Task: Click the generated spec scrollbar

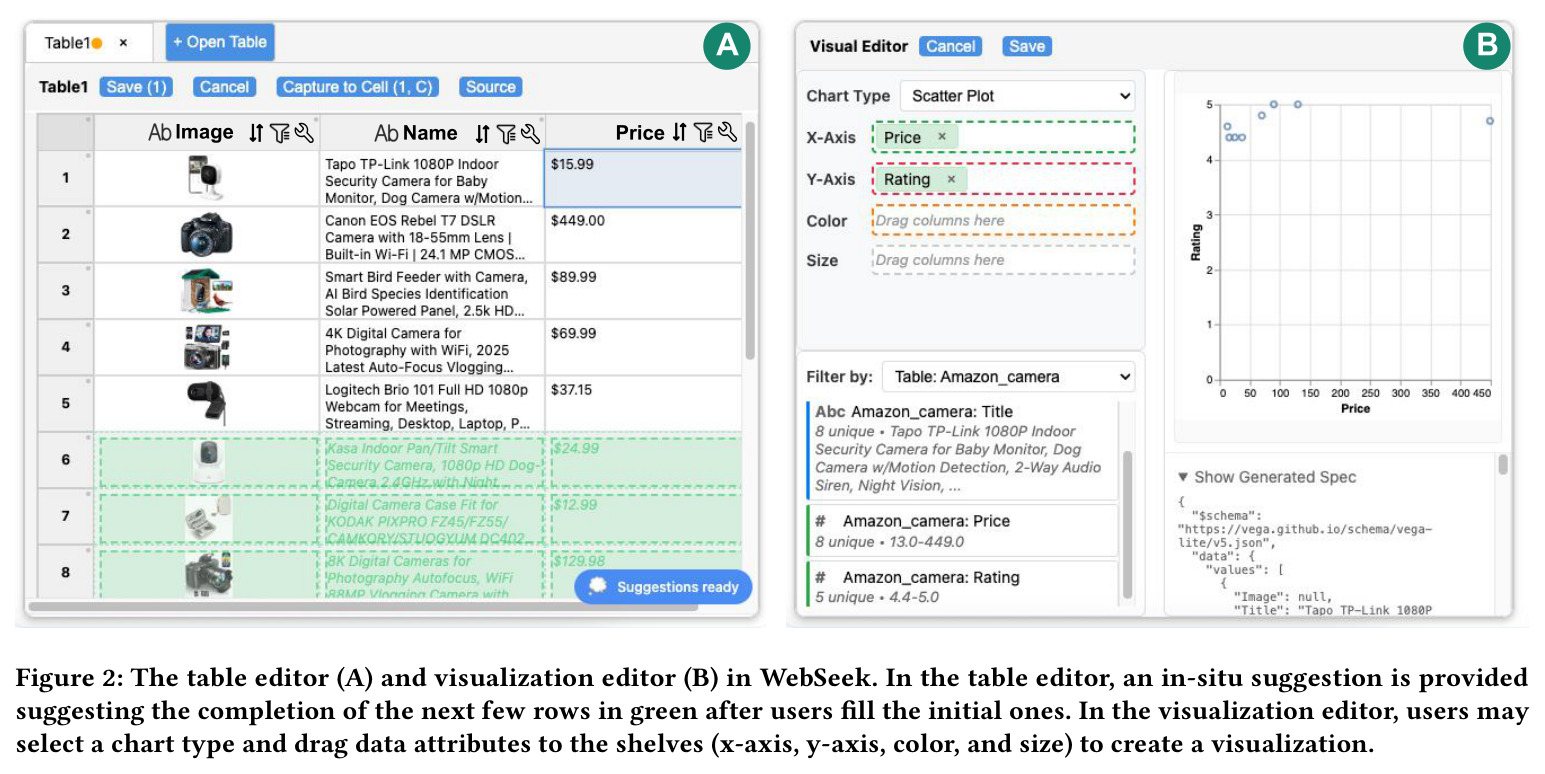Action: coord(1502,465)
